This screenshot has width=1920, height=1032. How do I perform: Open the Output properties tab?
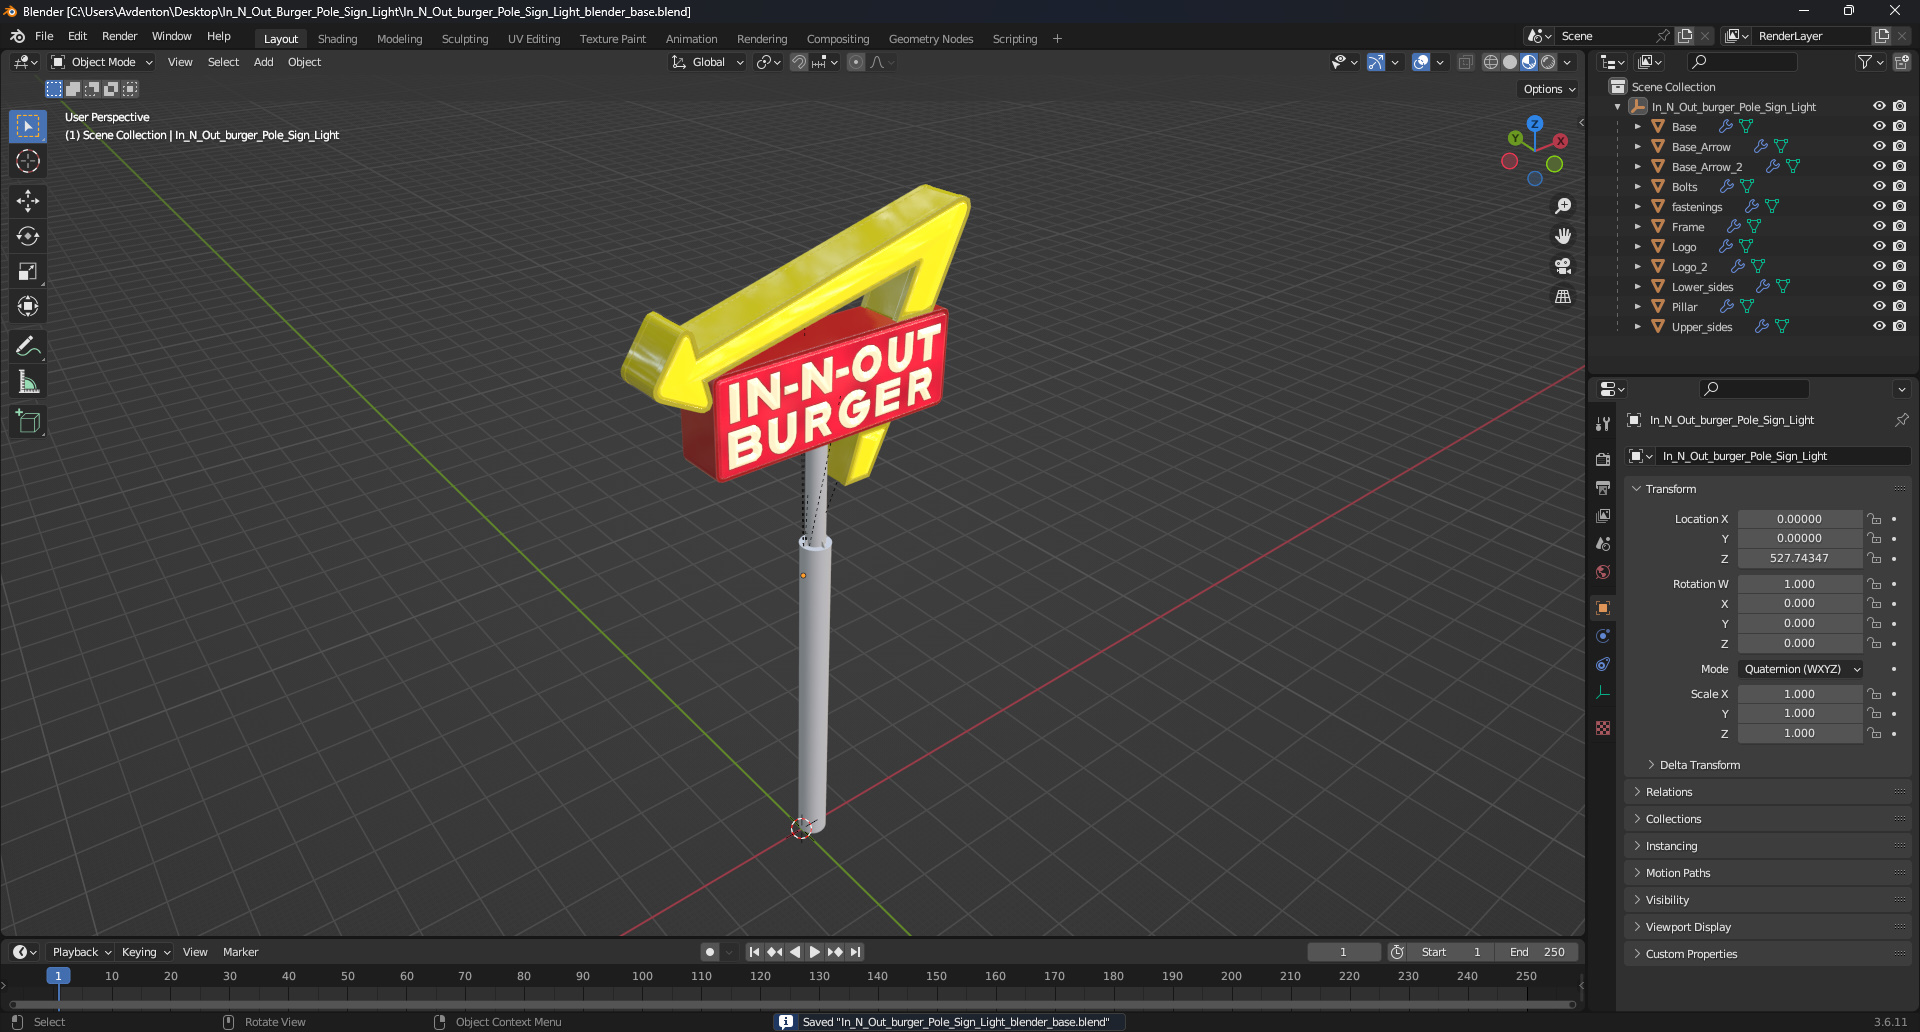(x=1603, y=488)
